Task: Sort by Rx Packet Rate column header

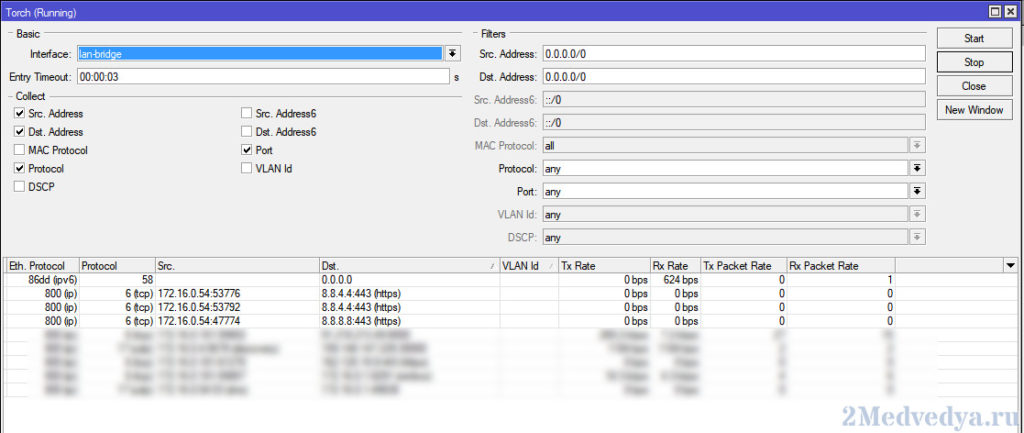Action: [x=841, y=266]
